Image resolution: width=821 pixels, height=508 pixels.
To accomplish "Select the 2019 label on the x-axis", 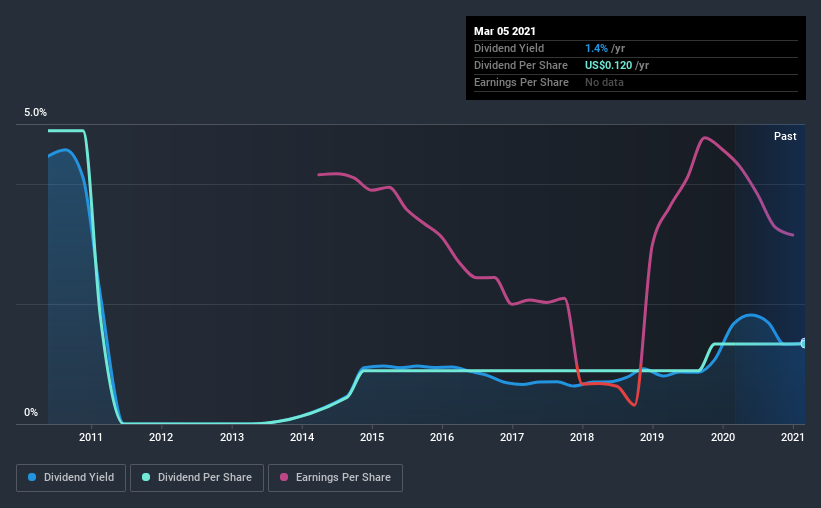I will [x=652, y=437].
